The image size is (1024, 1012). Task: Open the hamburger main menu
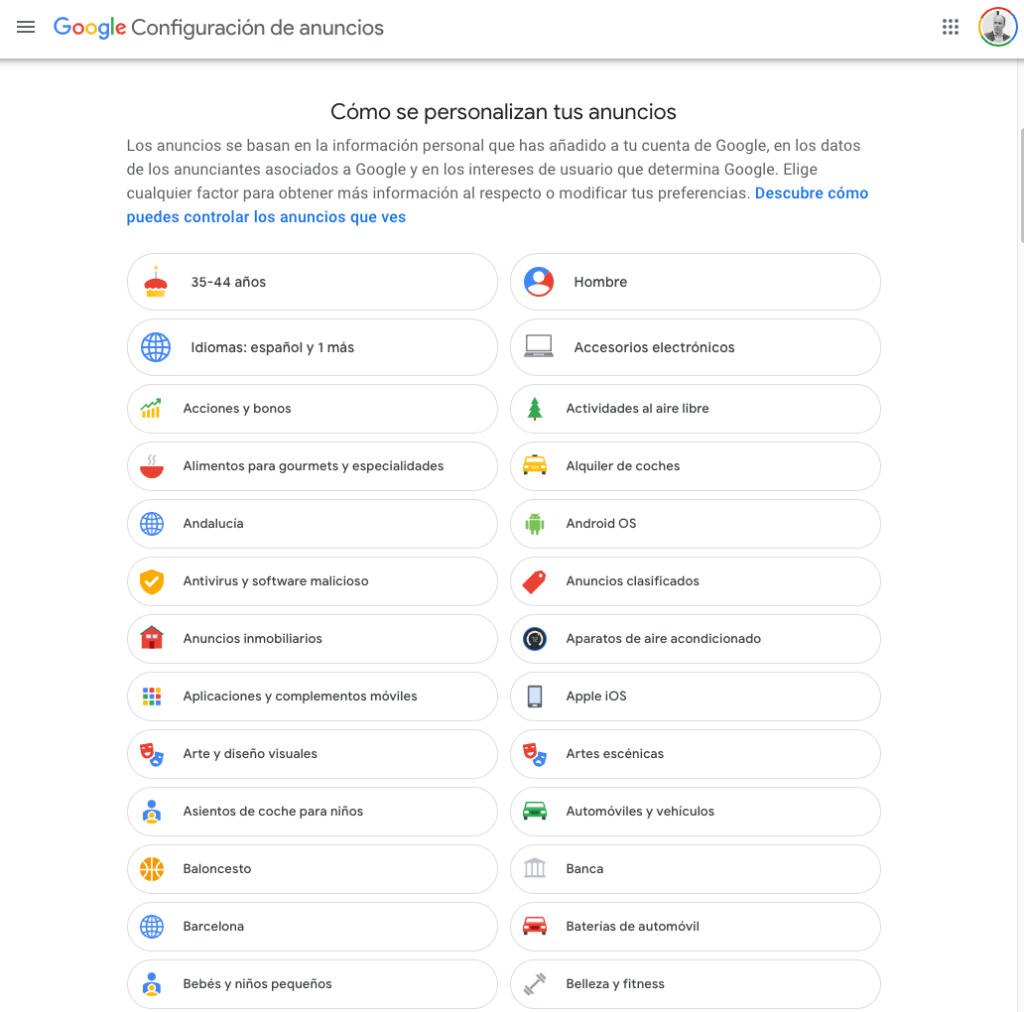(25, 27)
